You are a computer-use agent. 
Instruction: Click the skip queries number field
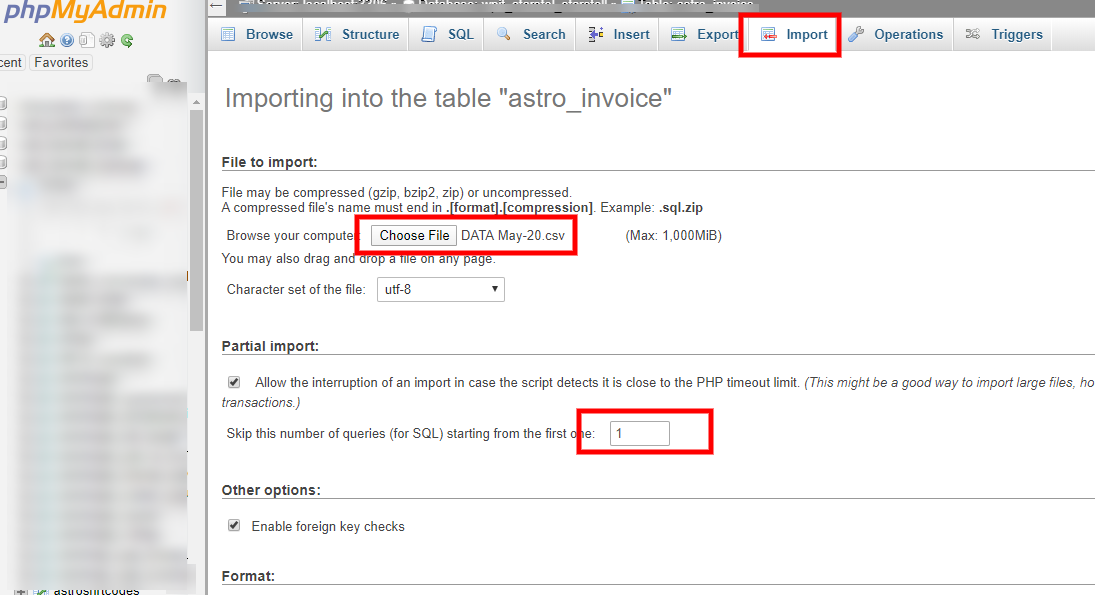(639, 433)
